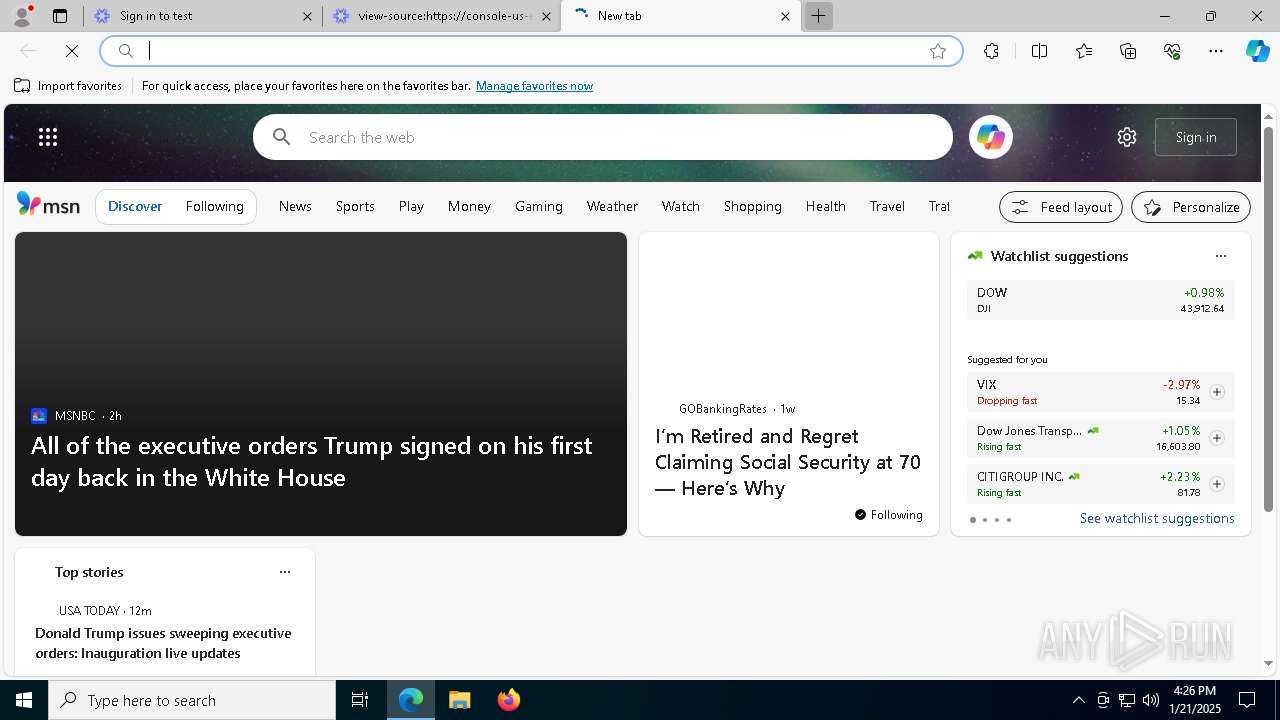1280x720 pixels.
Task: Open the volume control in tray
Action: click(1151, 700)
